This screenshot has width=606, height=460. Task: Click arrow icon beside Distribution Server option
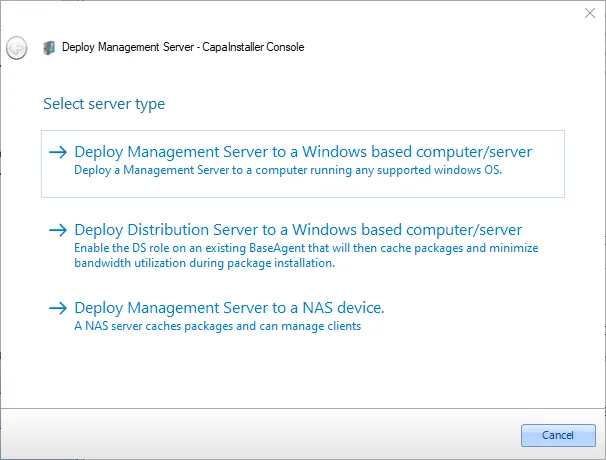pos(58,230)
